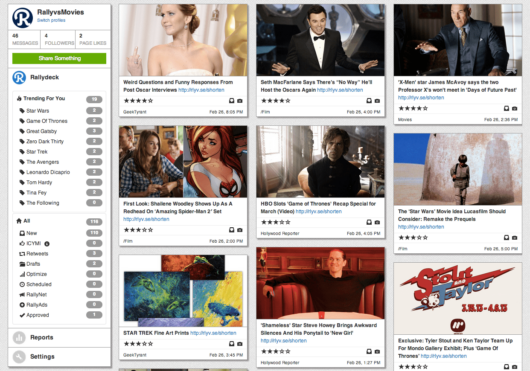
Task: Show the Retweets filter
Action: (37, 254)
